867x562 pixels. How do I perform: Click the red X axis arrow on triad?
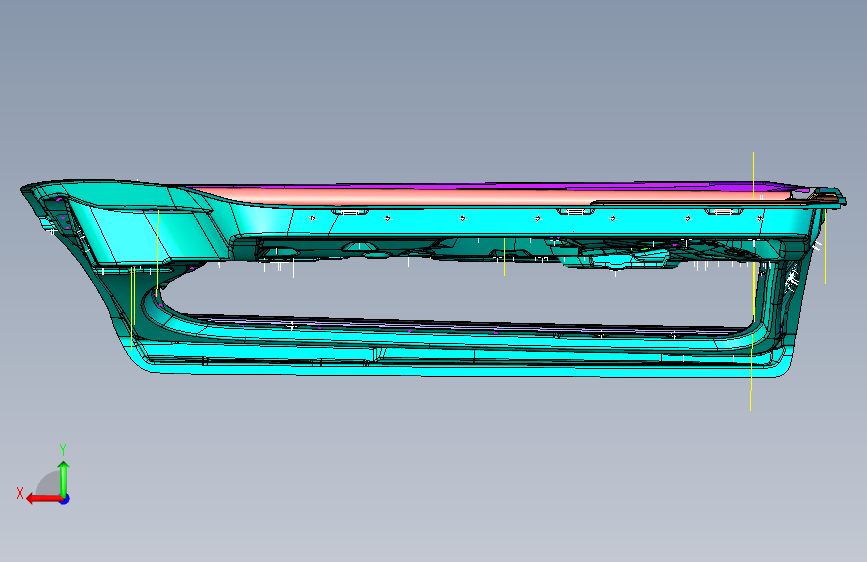click(43, 499)
